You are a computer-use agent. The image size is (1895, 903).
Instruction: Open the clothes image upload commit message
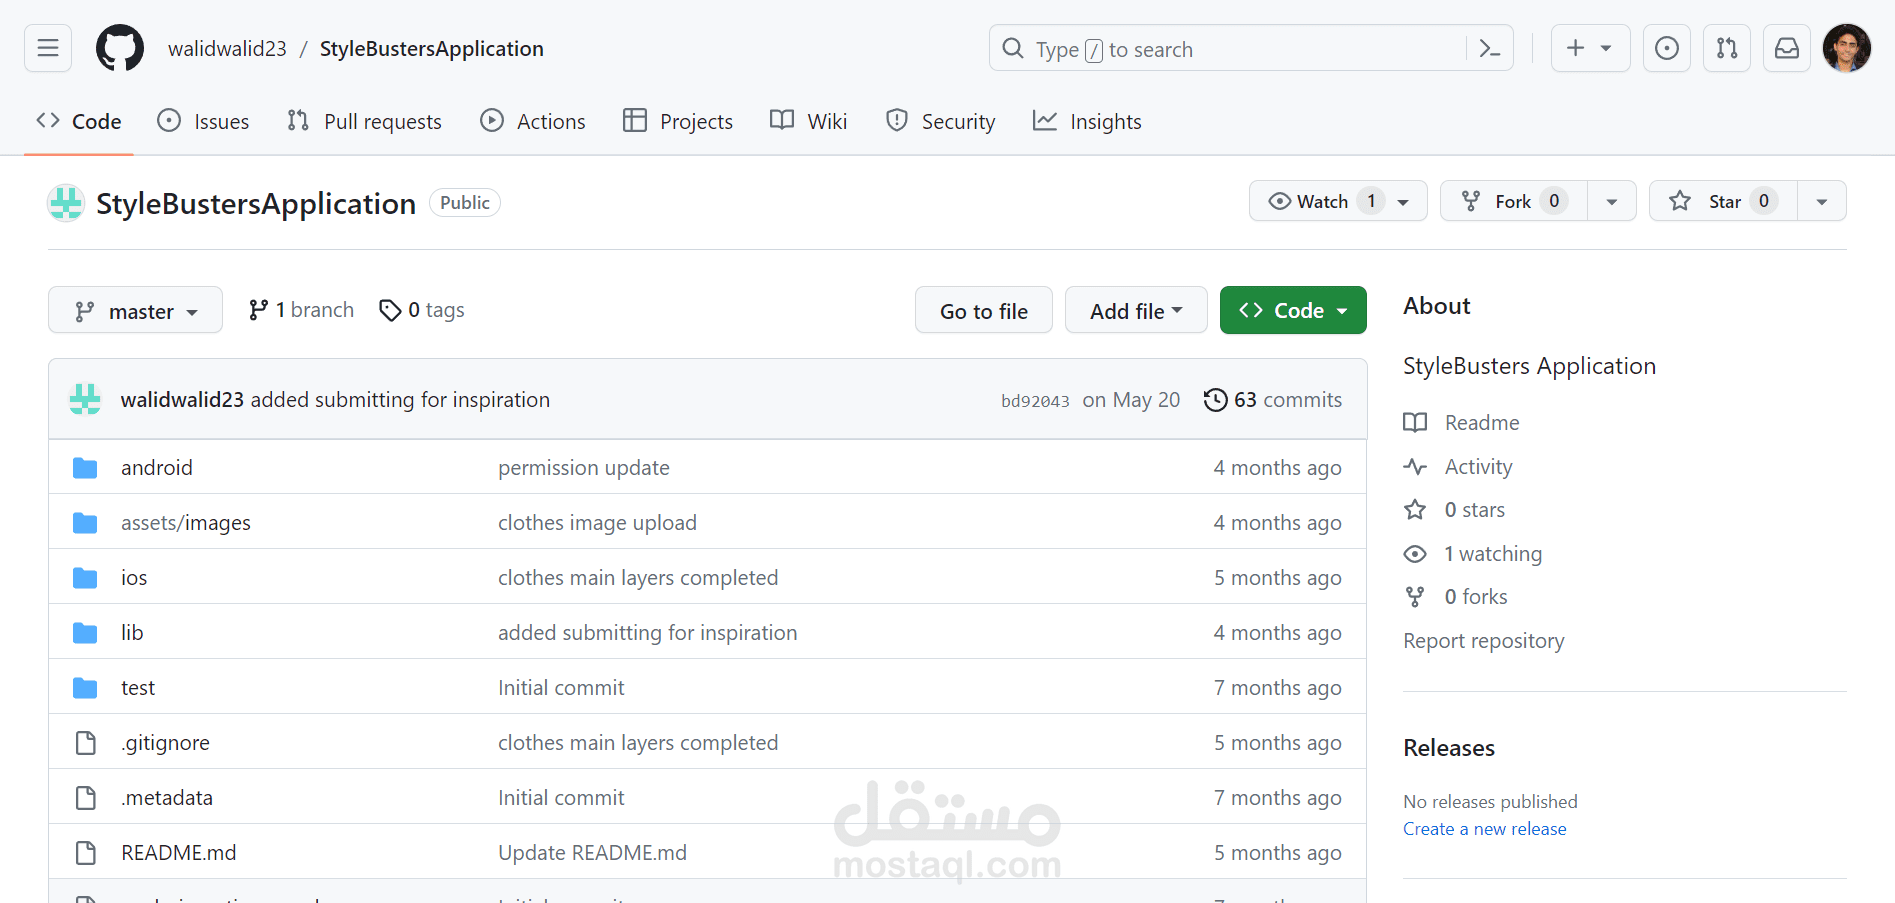click(x=597, y=522)
